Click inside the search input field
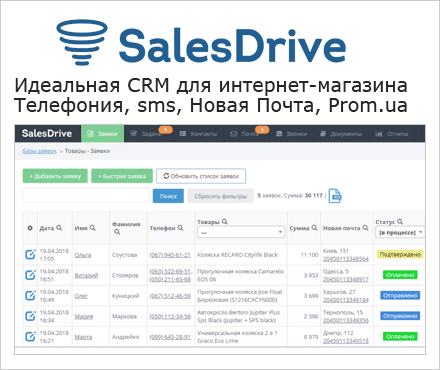 pos(86,196)
